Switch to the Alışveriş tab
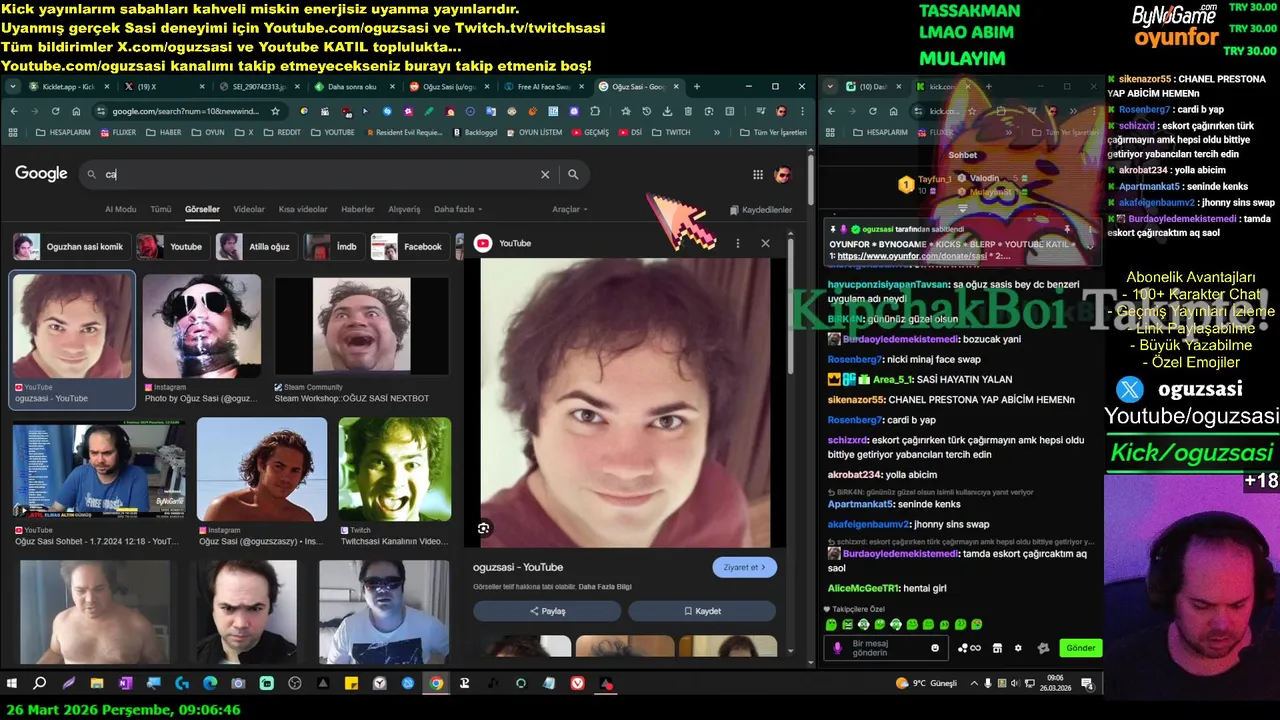Viewport: 1280px width, 720px height. [404, 209]
